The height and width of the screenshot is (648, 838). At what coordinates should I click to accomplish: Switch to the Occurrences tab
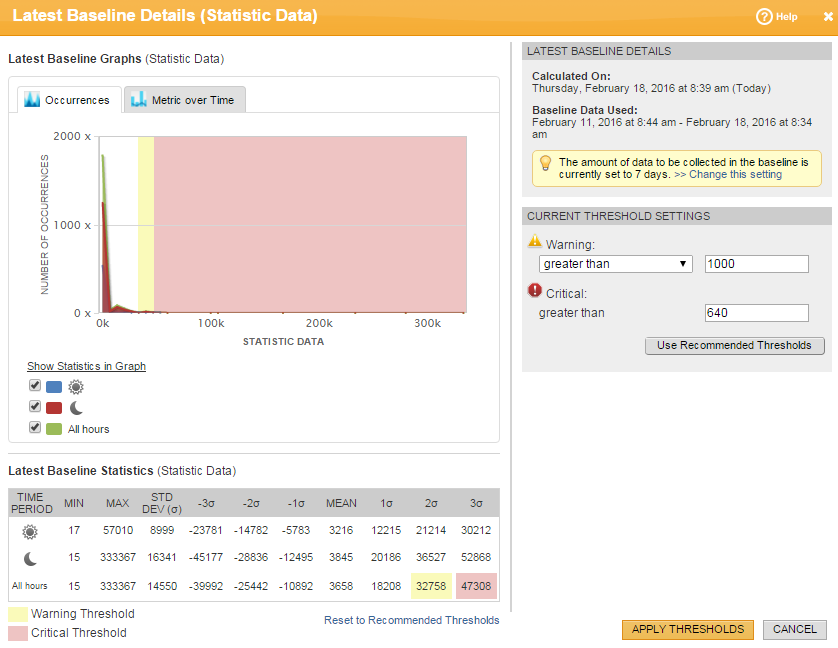click(x=69, y=100)
